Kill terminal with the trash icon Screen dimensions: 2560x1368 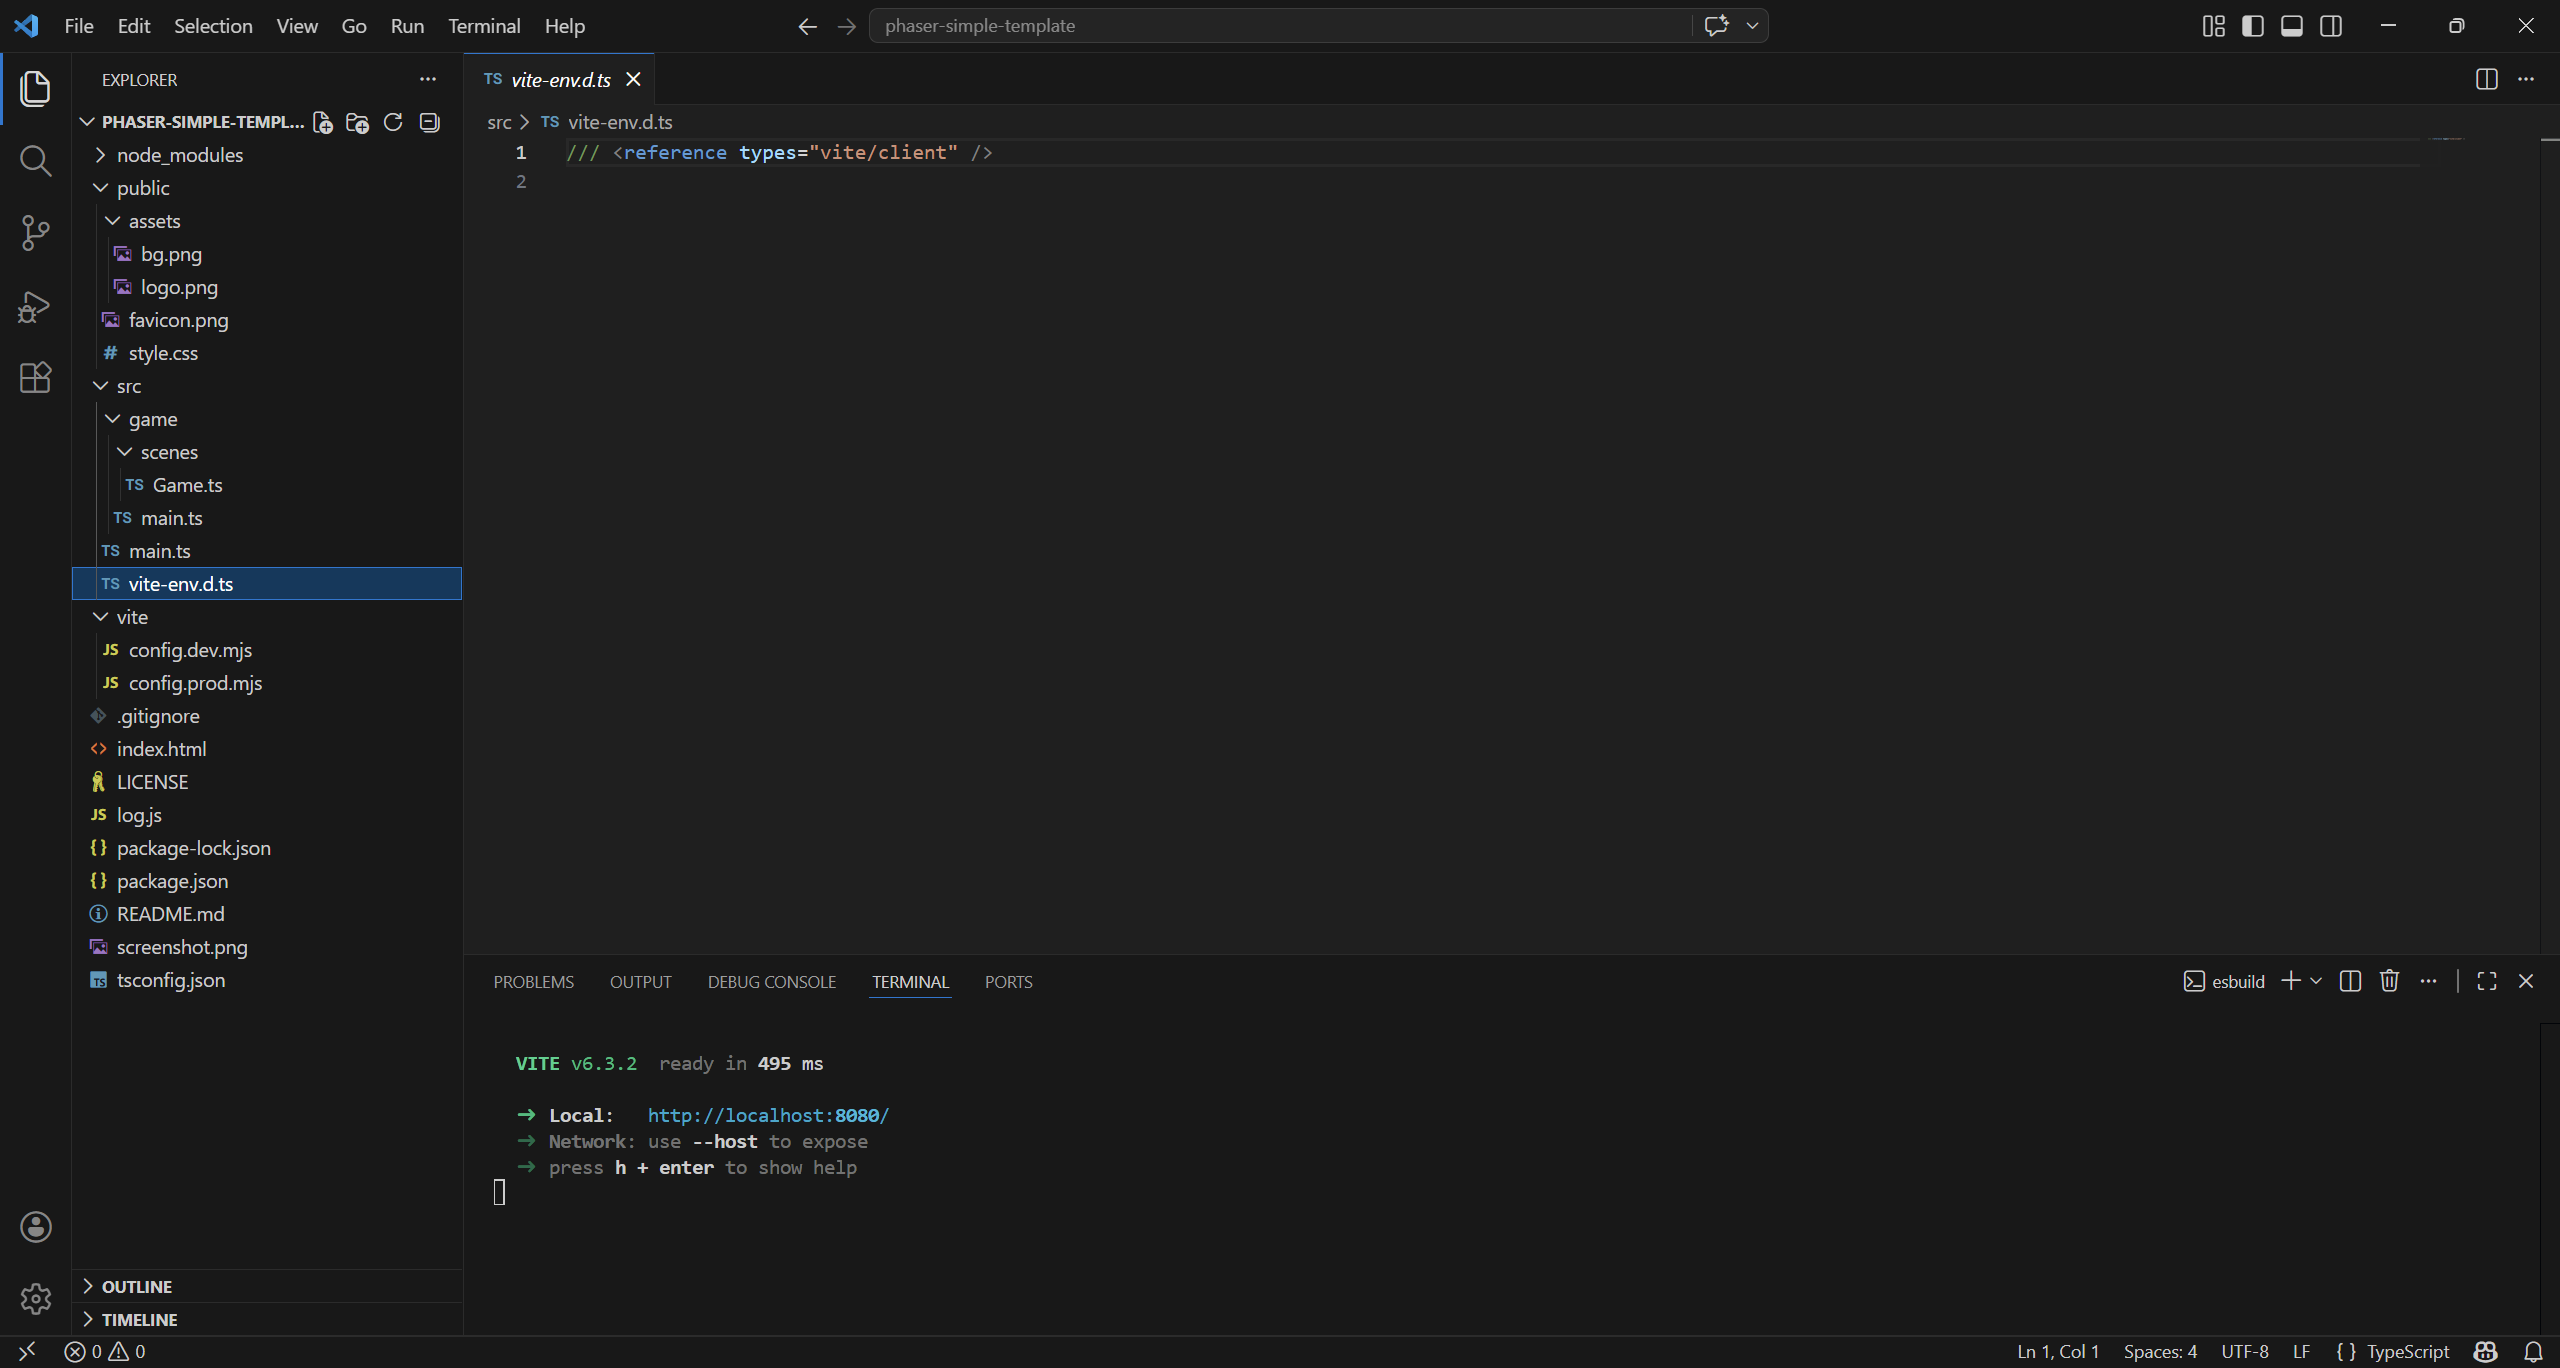tap(2389, 981)
